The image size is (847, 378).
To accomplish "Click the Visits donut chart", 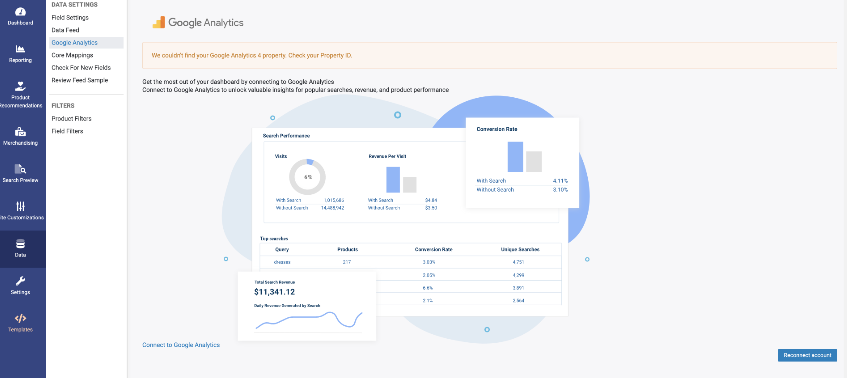I will tap(307, 177).
